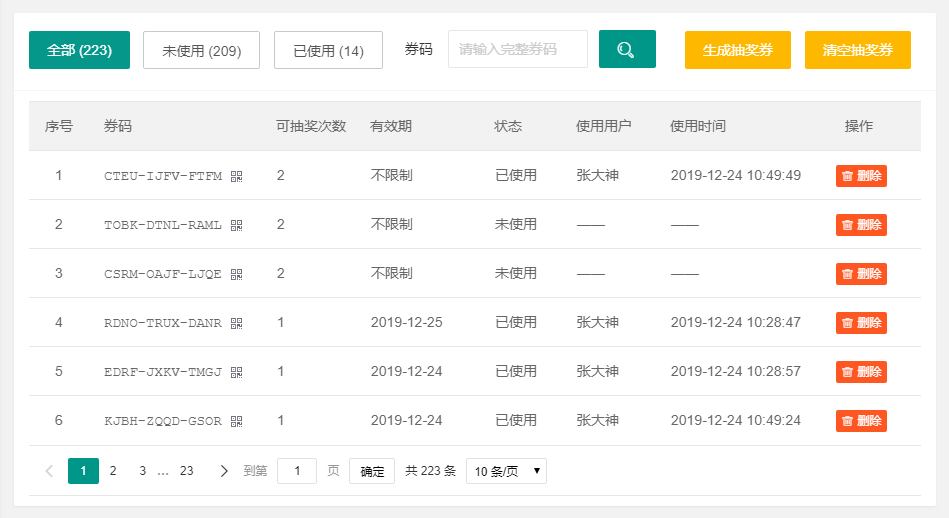This screenshot has height=518, width=949.
Task: Go to page 23 in pagination
Action: (x=186, y=471)
